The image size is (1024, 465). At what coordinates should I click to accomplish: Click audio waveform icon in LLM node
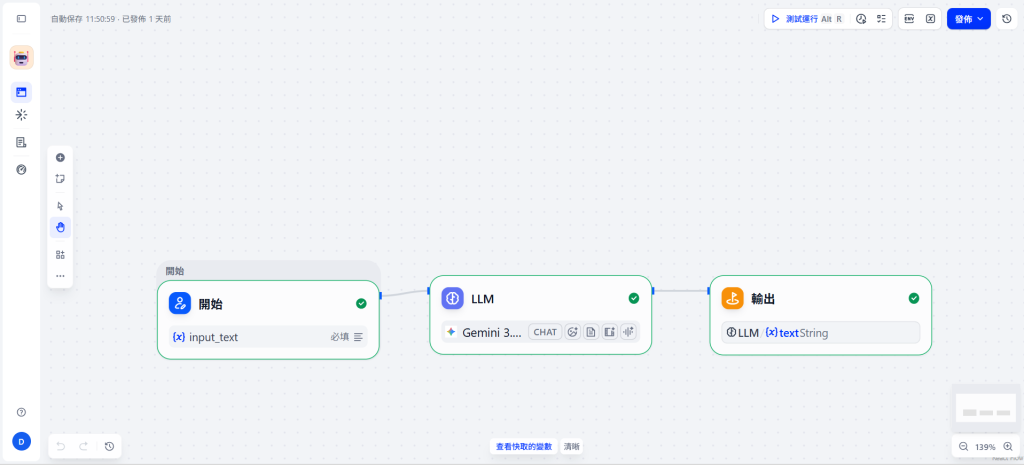pyautogui.click(x=628, y=332)
